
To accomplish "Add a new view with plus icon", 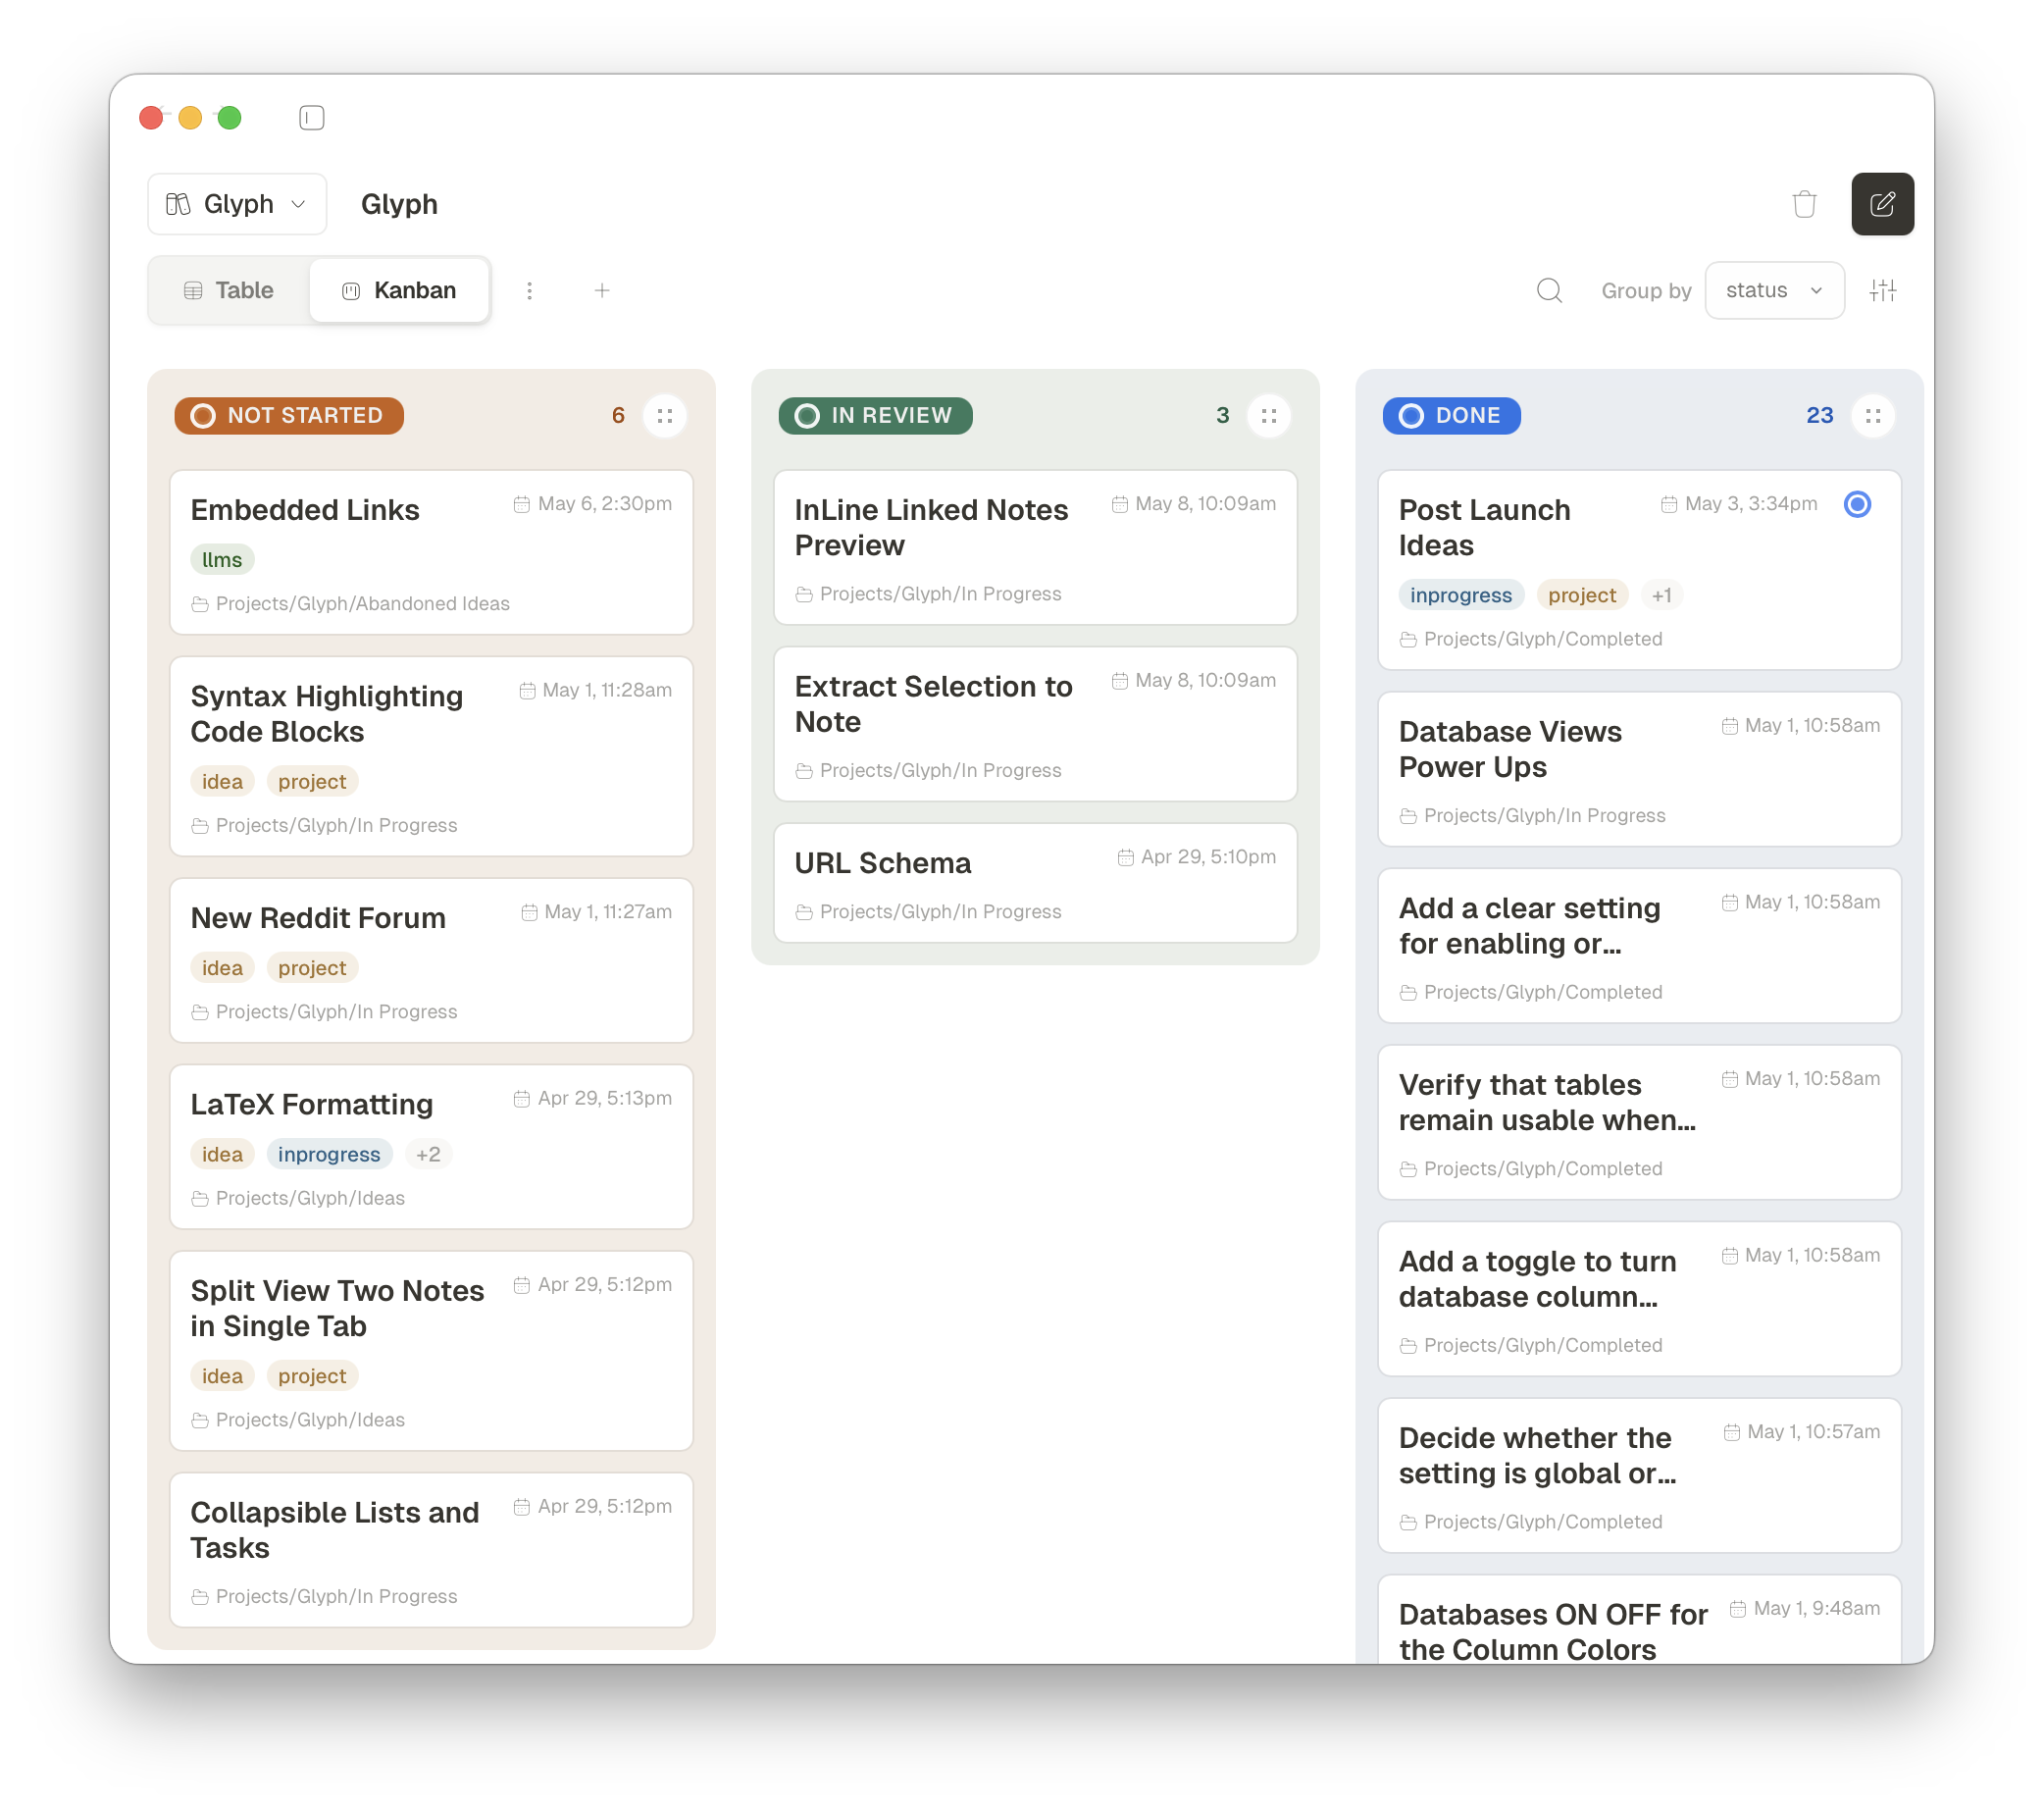I will coord(601,291).
